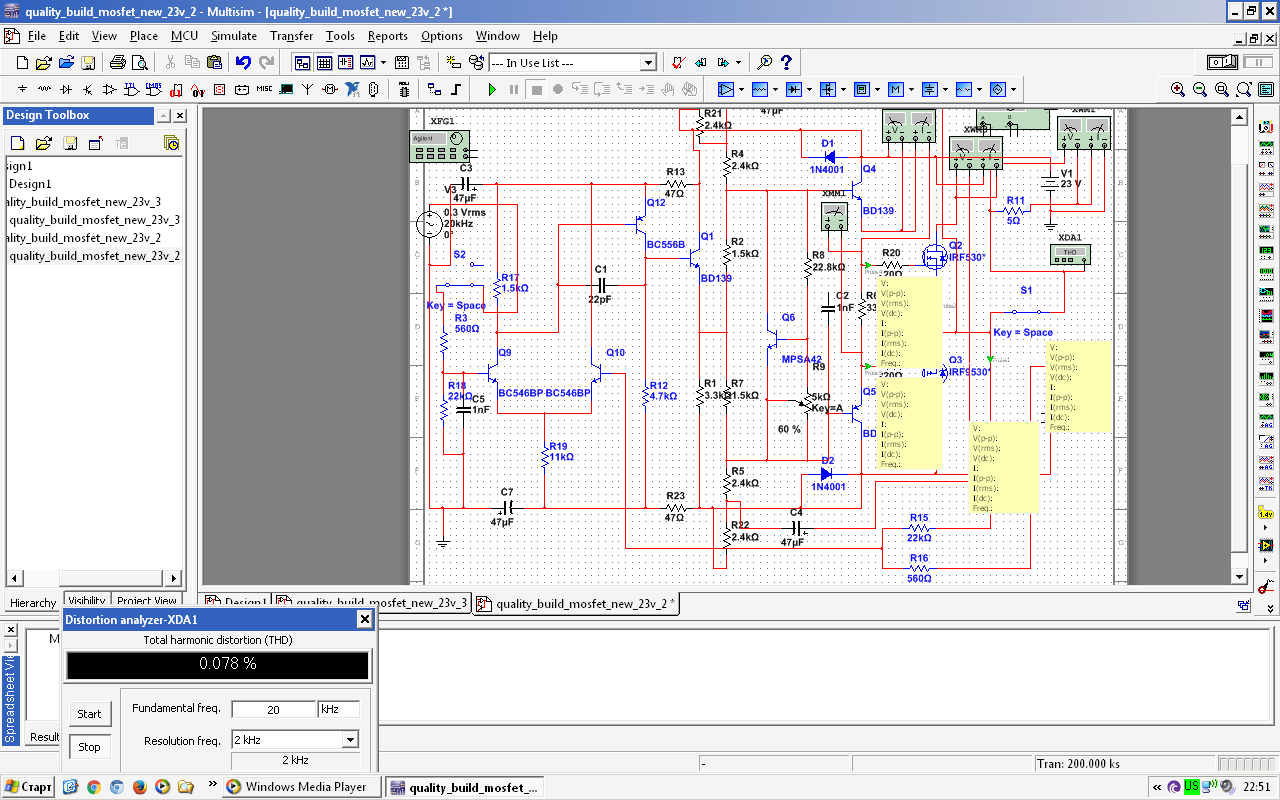The width and height of the screenshot is (1280, 800).
Task: Click the Zoom out magnifier icon
Action: 1200,89
